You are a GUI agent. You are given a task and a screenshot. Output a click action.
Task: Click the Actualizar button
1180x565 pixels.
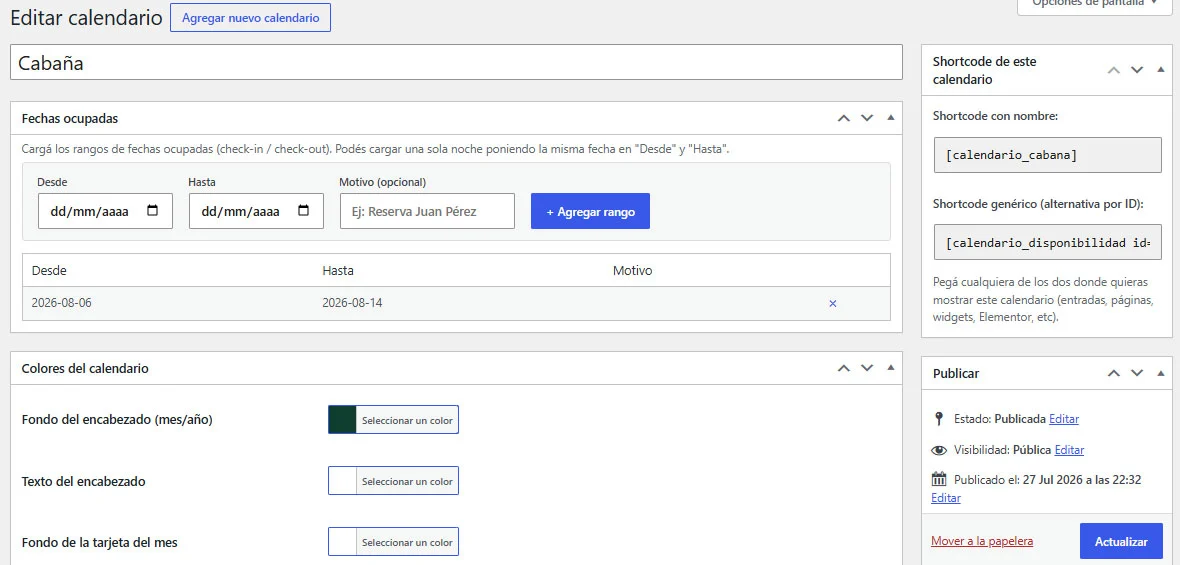(1121, 542)
